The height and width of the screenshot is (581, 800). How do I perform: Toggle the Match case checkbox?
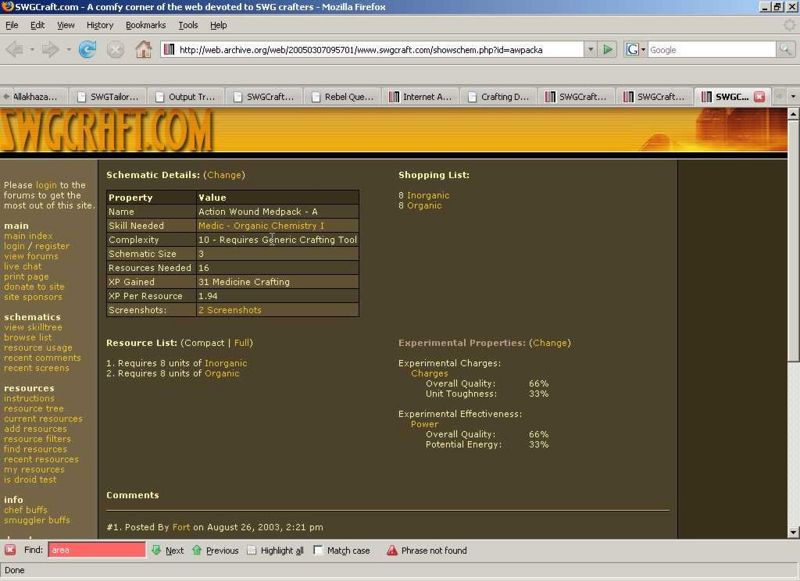tap(318, 550)
